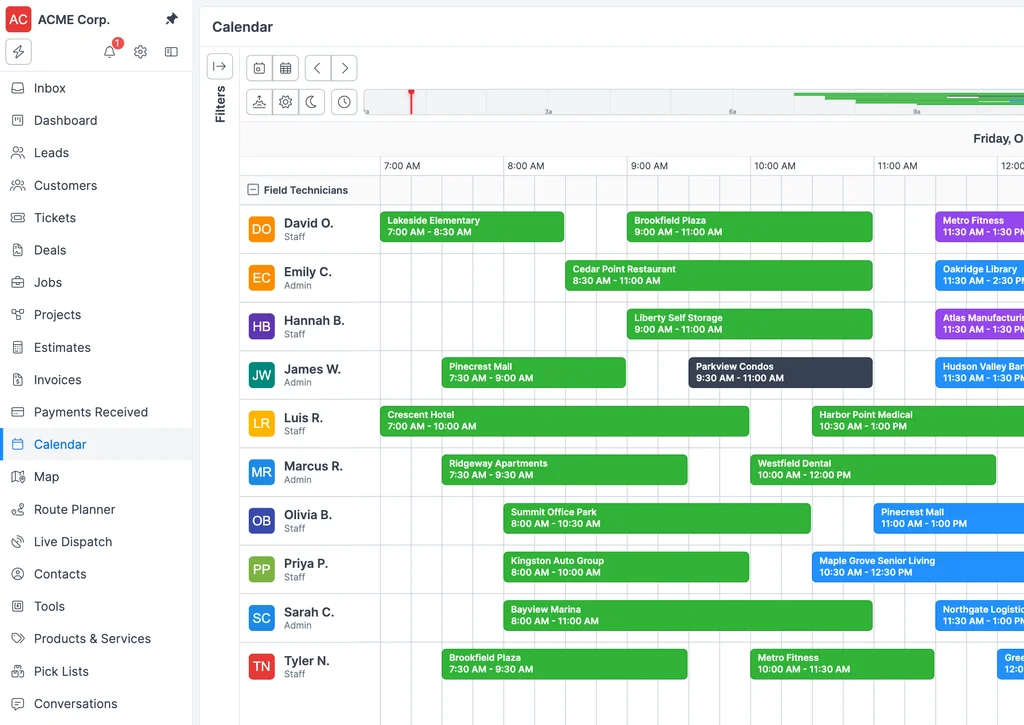Click Luis R. technician name
Screen dimensions: 1024x725
[303, 418]
